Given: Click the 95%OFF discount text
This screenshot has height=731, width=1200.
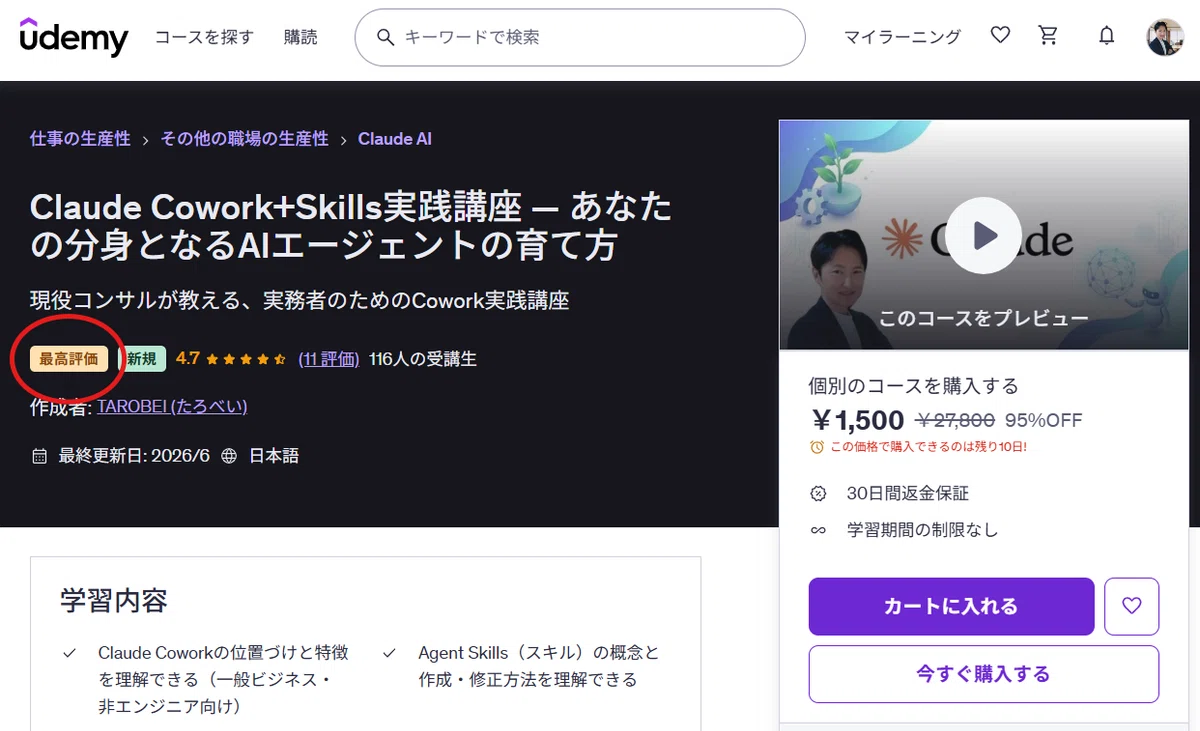Looking at the screenshot, I should pos(1043,420).
